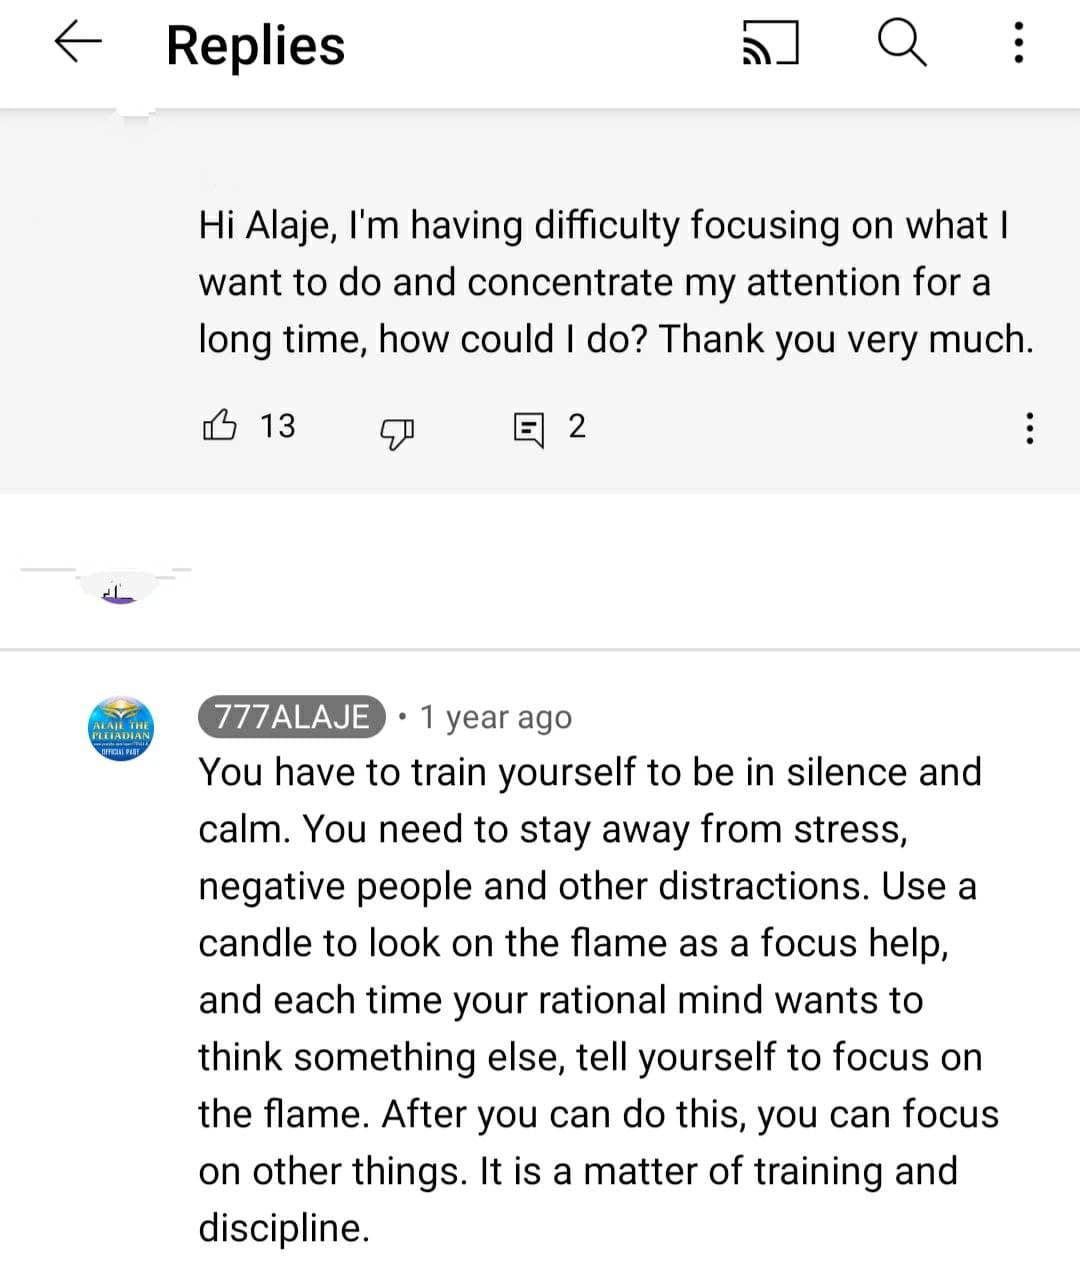Viewport: 1080px width, 1268px height.
Task: Open search with the magnifier icon
Action: click(902, 44)
